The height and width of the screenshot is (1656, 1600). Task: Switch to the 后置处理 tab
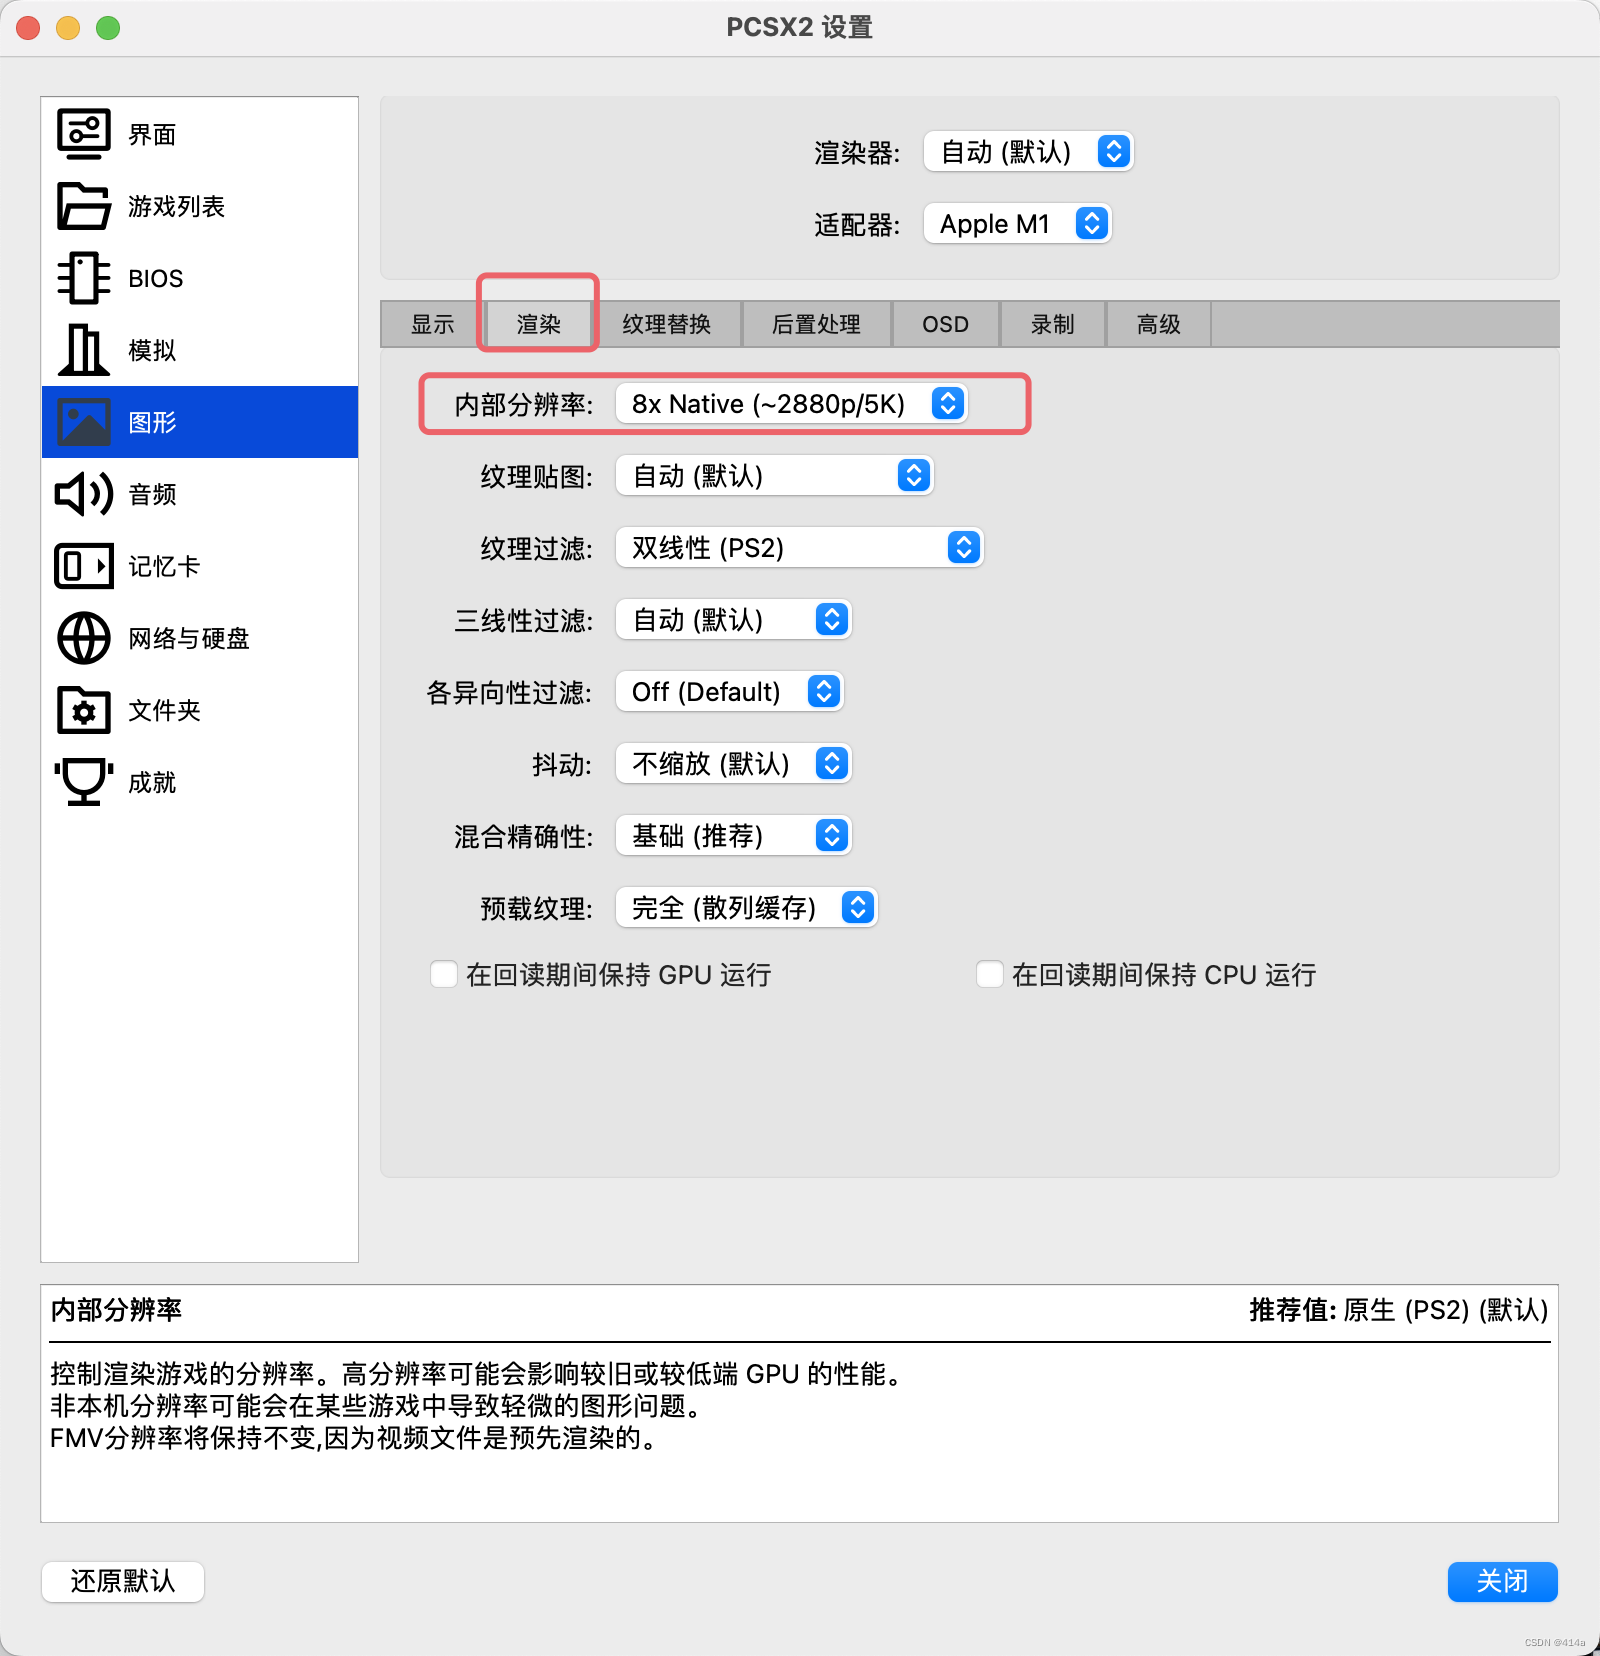coord(816,323)
